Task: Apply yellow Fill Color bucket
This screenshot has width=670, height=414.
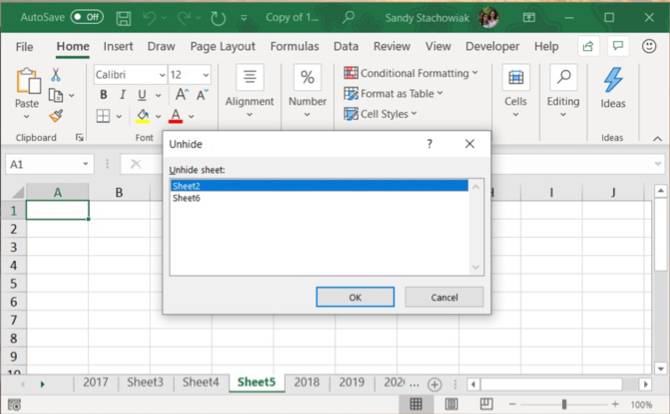Action: click(x=143, y=116)
